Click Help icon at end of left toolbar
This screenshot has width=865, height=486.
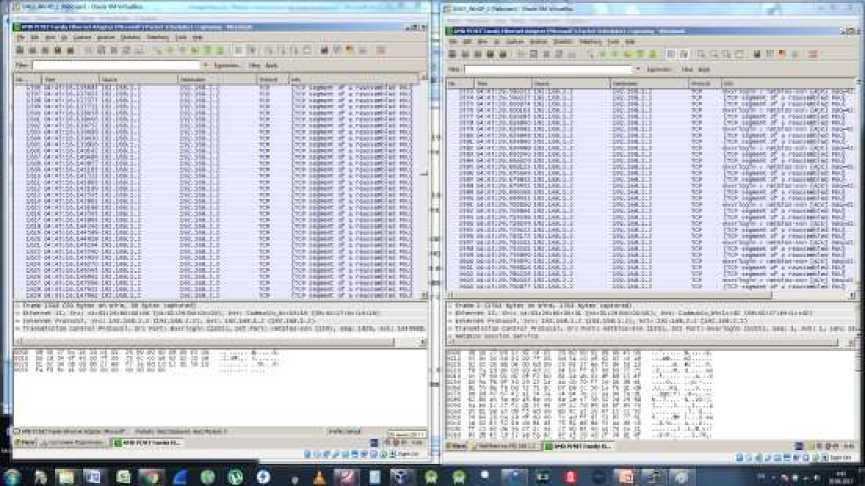381,51
